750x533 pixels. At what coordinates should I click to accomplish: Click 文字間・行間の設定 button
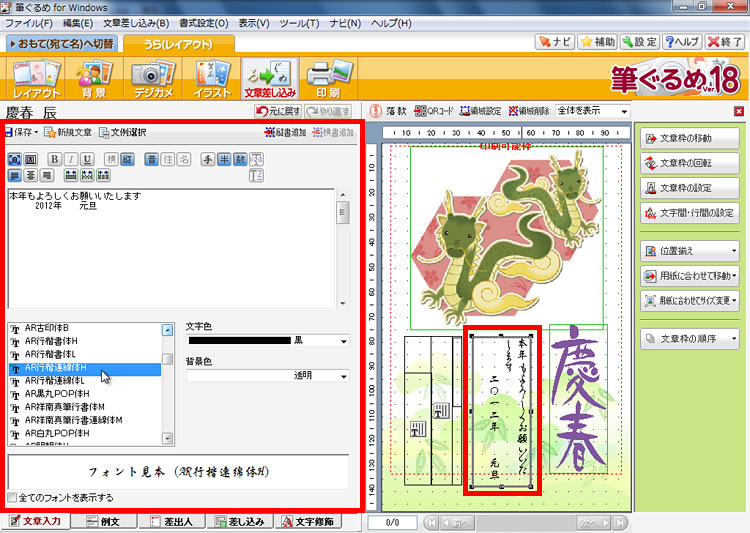pos(690,213)
